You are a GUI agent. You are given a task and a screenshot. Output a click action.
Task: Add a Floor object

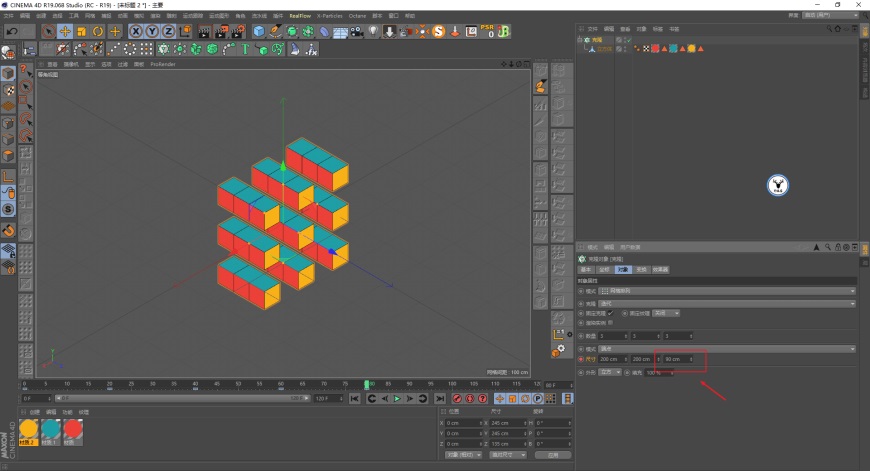point(340,32)
